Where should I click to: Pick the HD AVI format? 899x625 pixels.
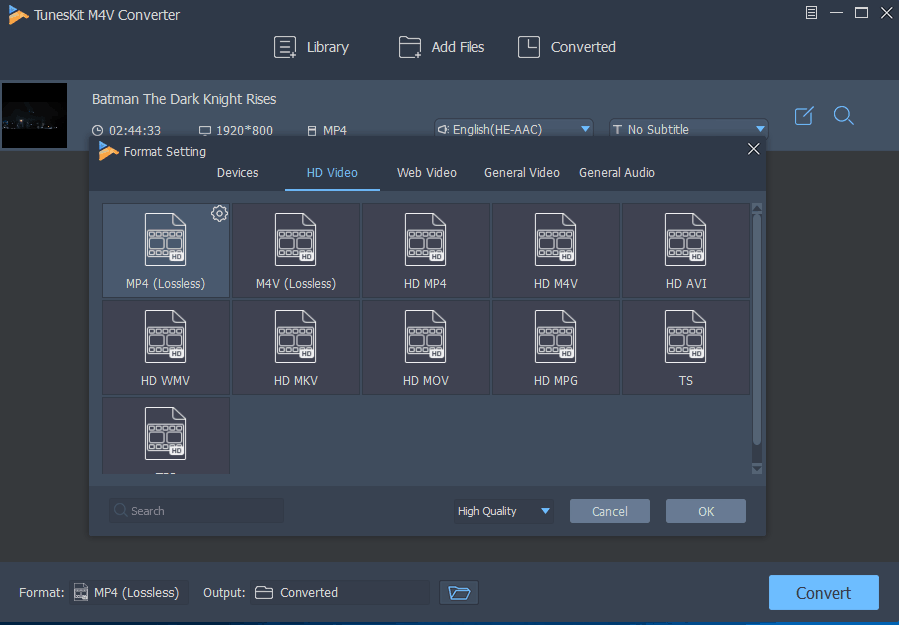[x=686, y=251]
